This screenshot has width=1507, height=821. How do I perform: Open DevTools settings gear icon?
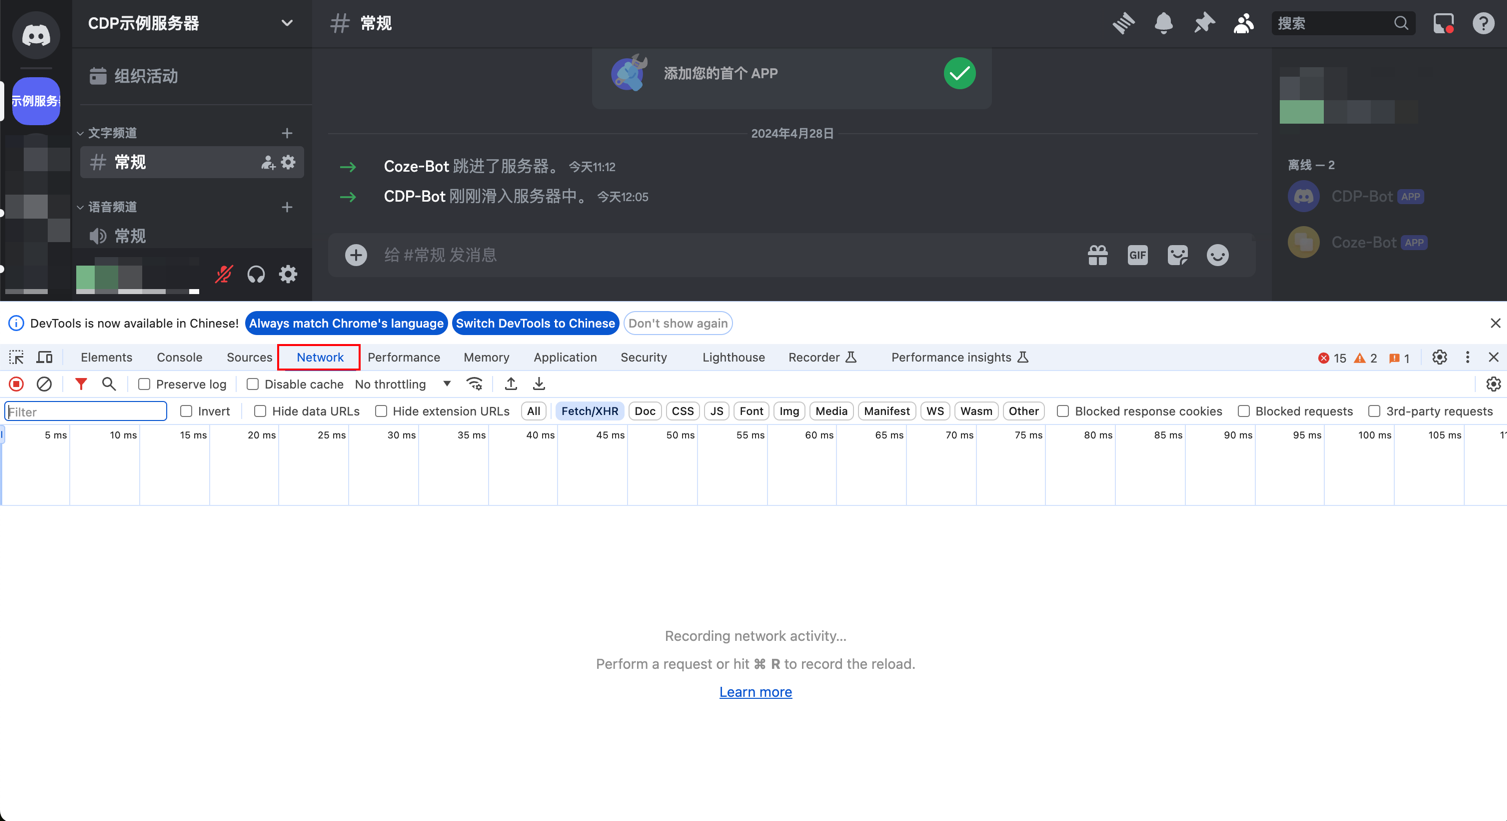click(1440, 357)
